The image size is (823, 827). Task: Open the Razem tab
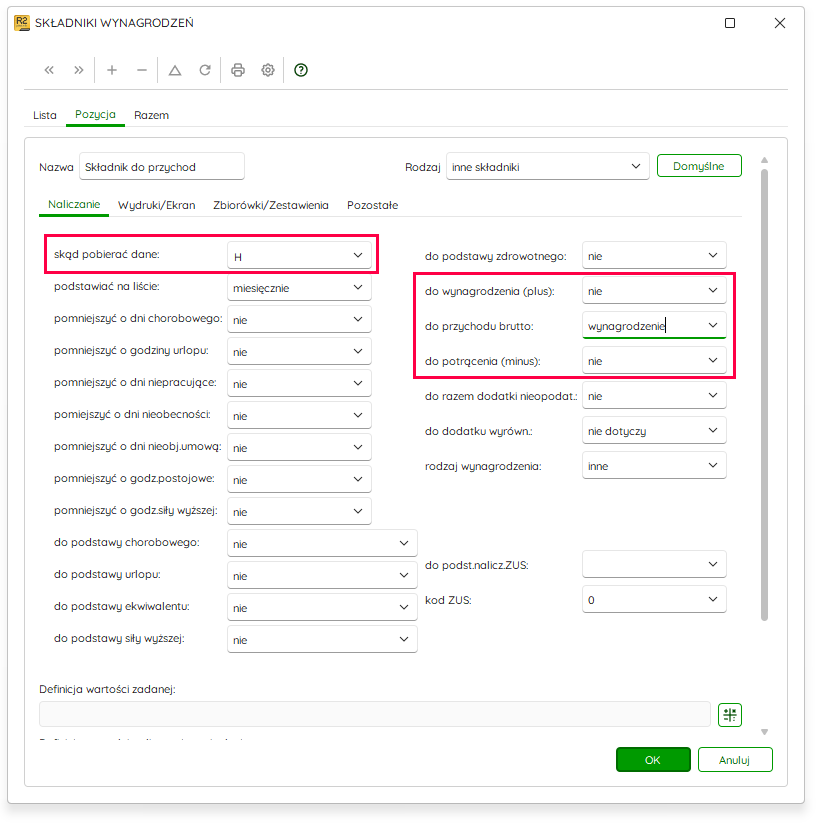[x=151, y=115]
